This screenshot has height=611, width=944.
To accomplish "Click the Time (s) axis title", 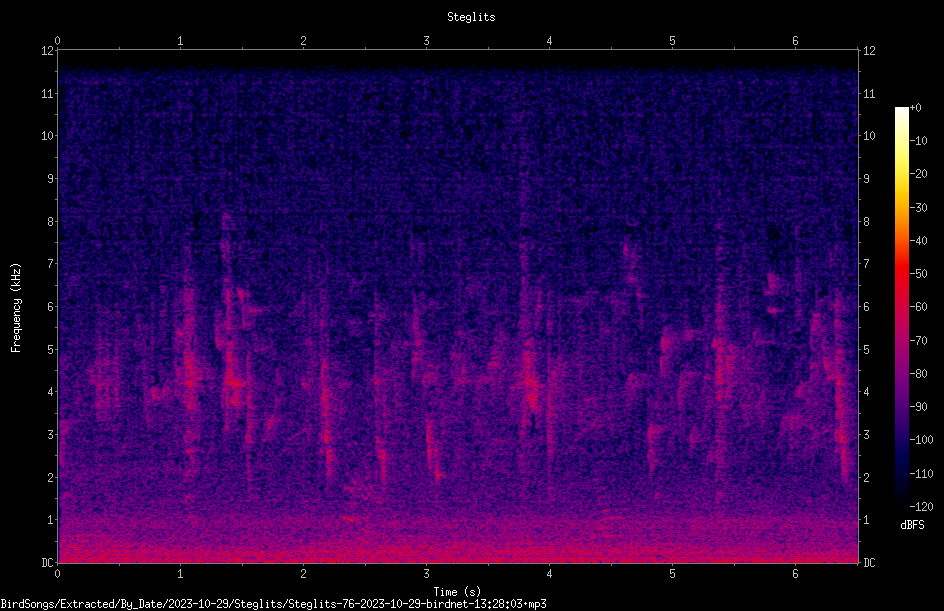I will (x=457, y=592).
